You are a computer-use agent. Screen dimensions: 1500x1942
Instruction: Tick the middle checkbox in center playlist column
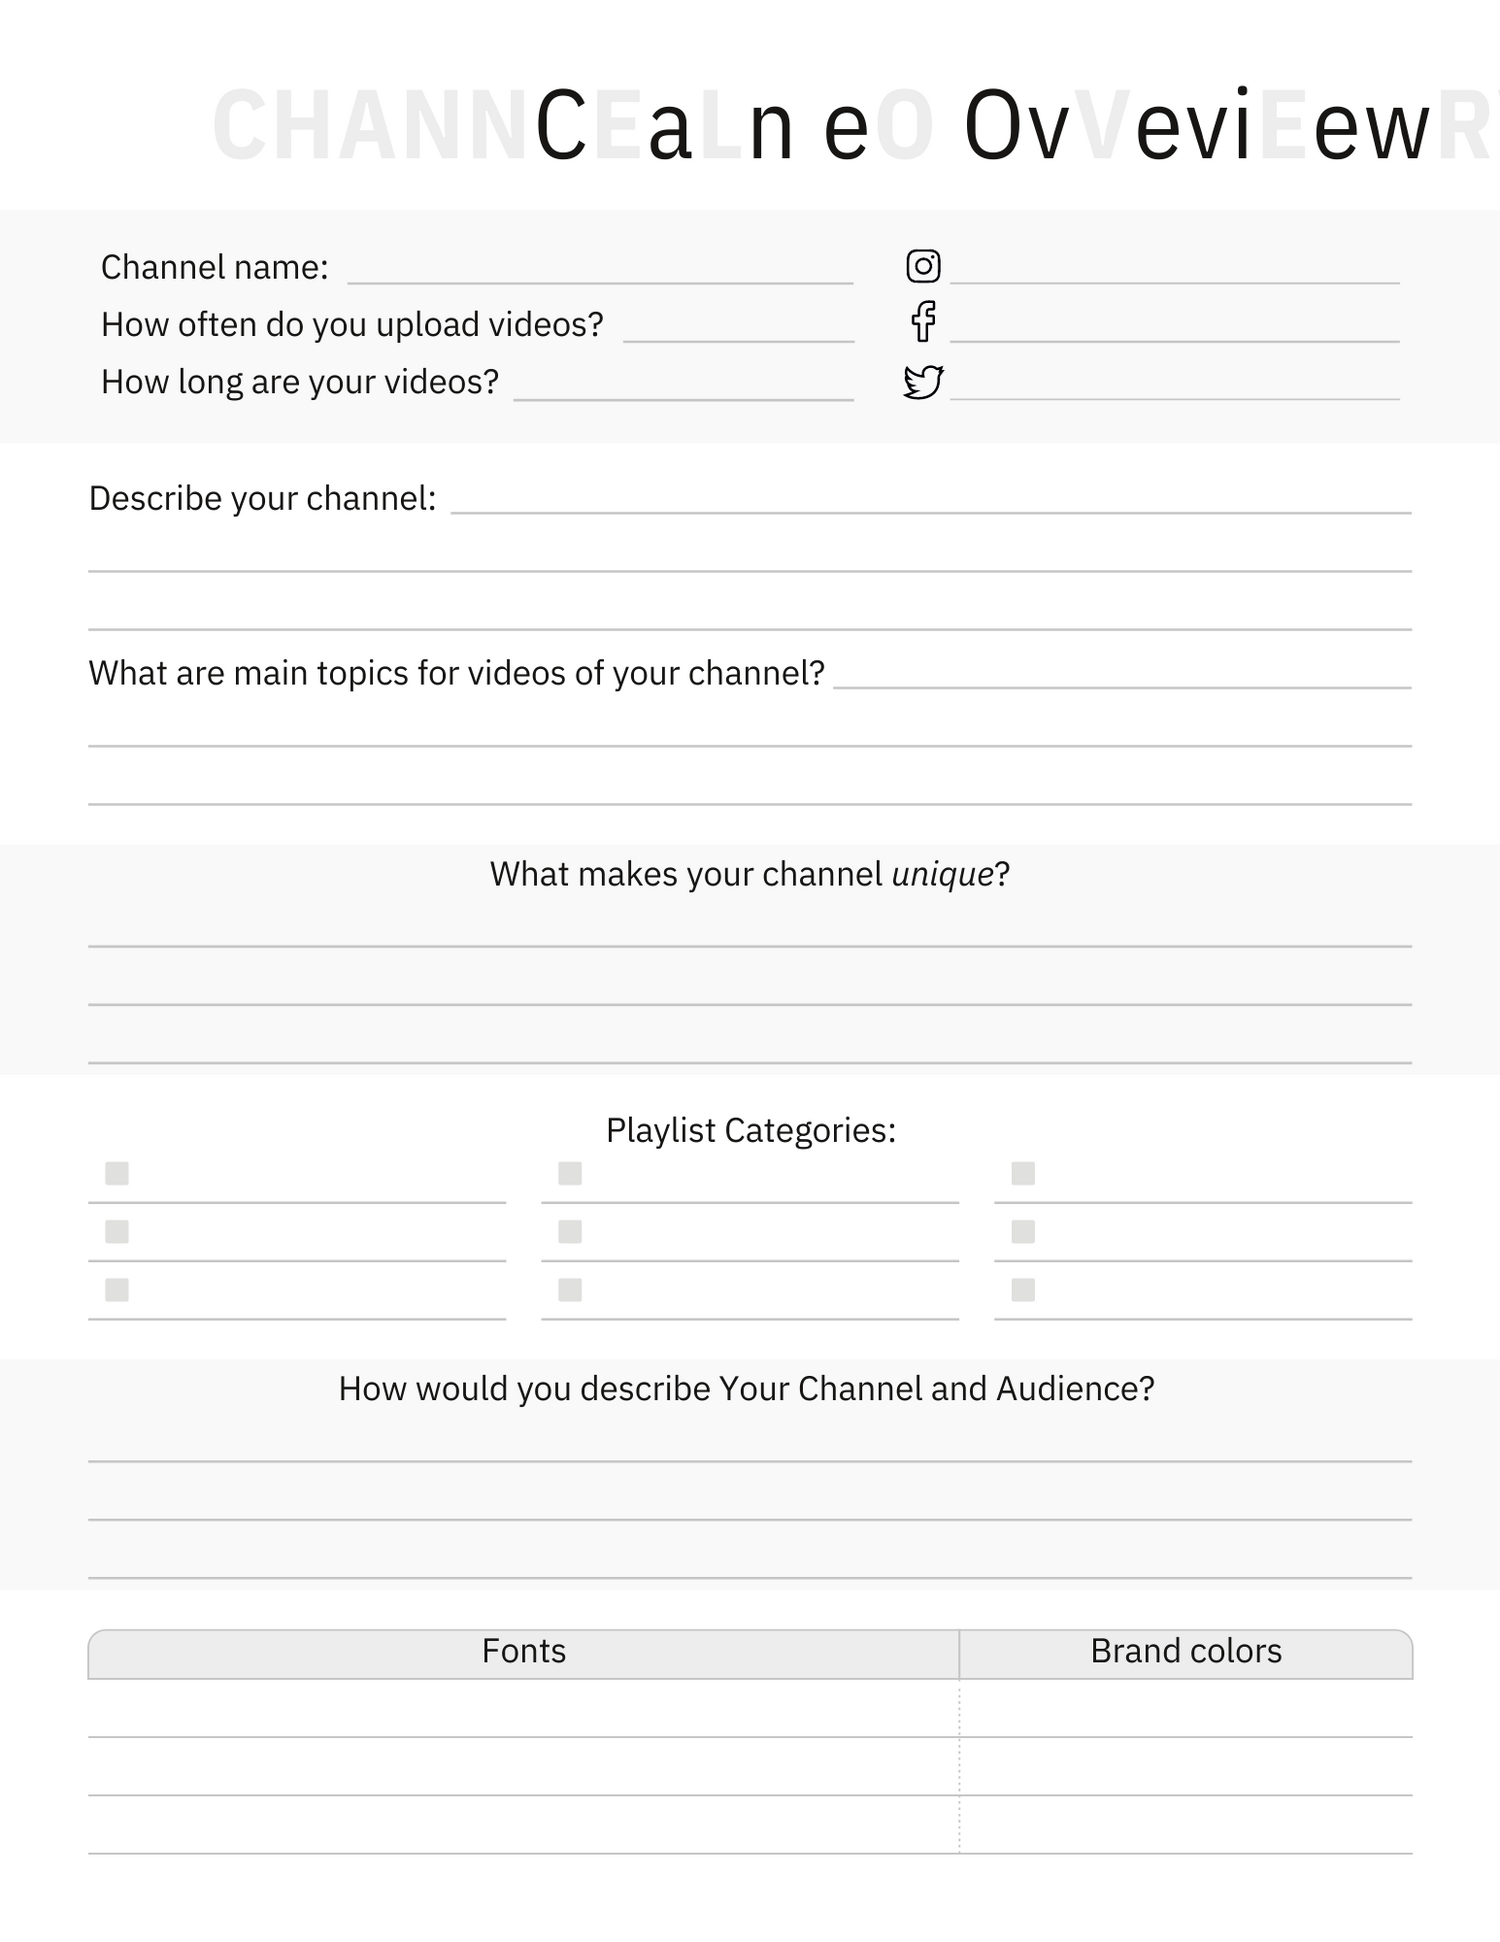(x=570, y=1231)
